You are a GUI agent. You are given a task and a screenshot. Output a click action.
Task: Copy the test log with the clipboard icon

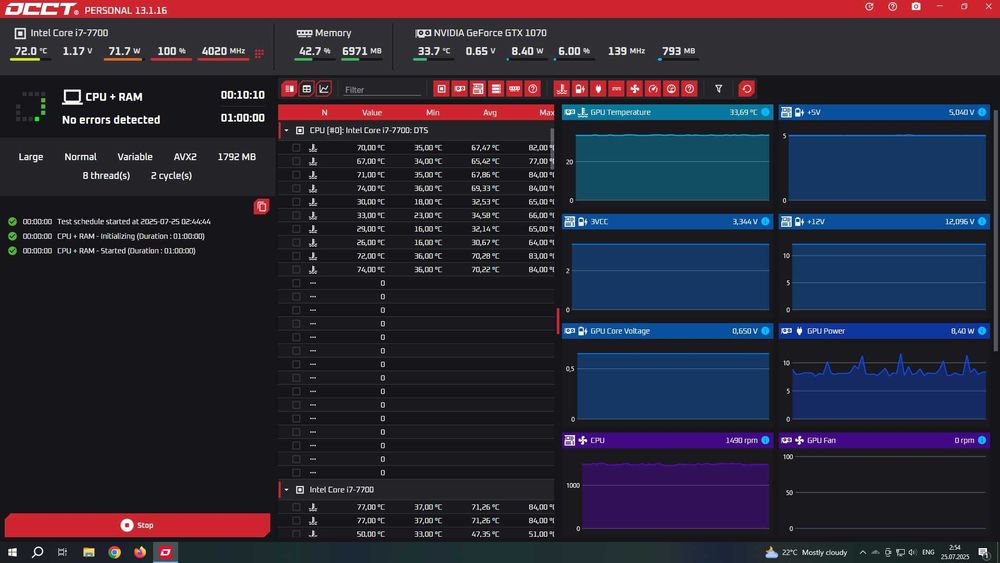[x=261, y=207]
